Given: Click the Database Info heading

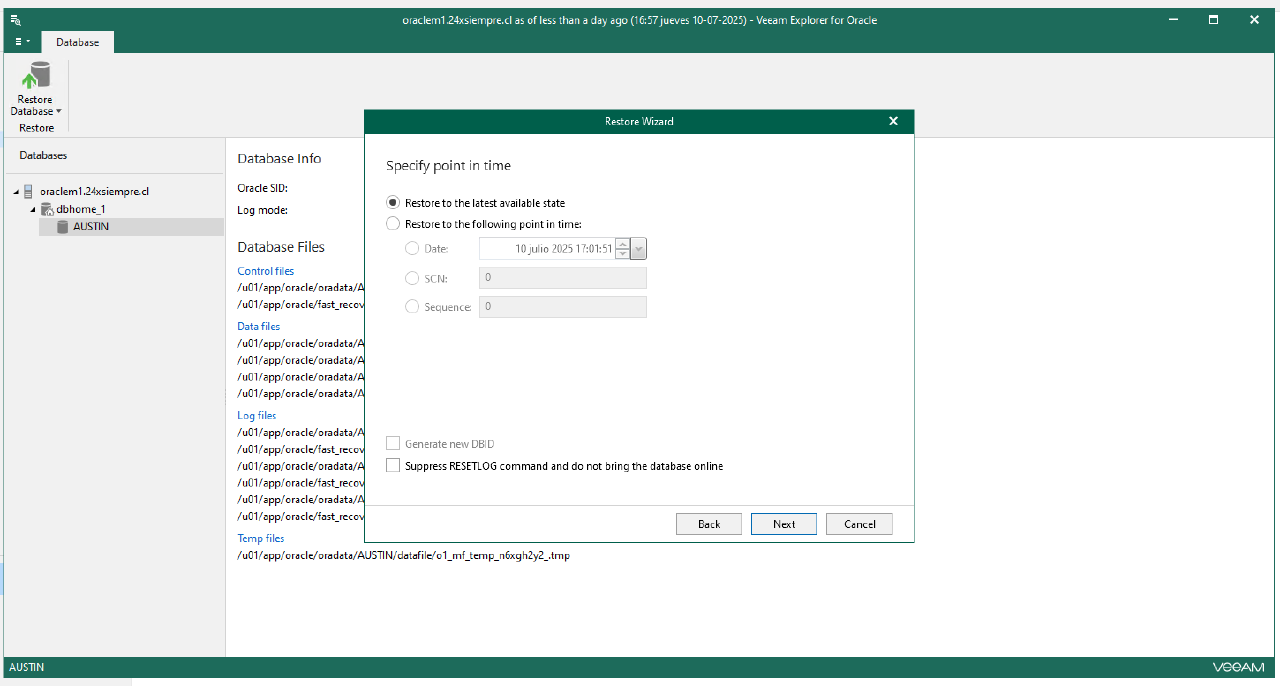Looking at the screenshot, I should [279, 158].
